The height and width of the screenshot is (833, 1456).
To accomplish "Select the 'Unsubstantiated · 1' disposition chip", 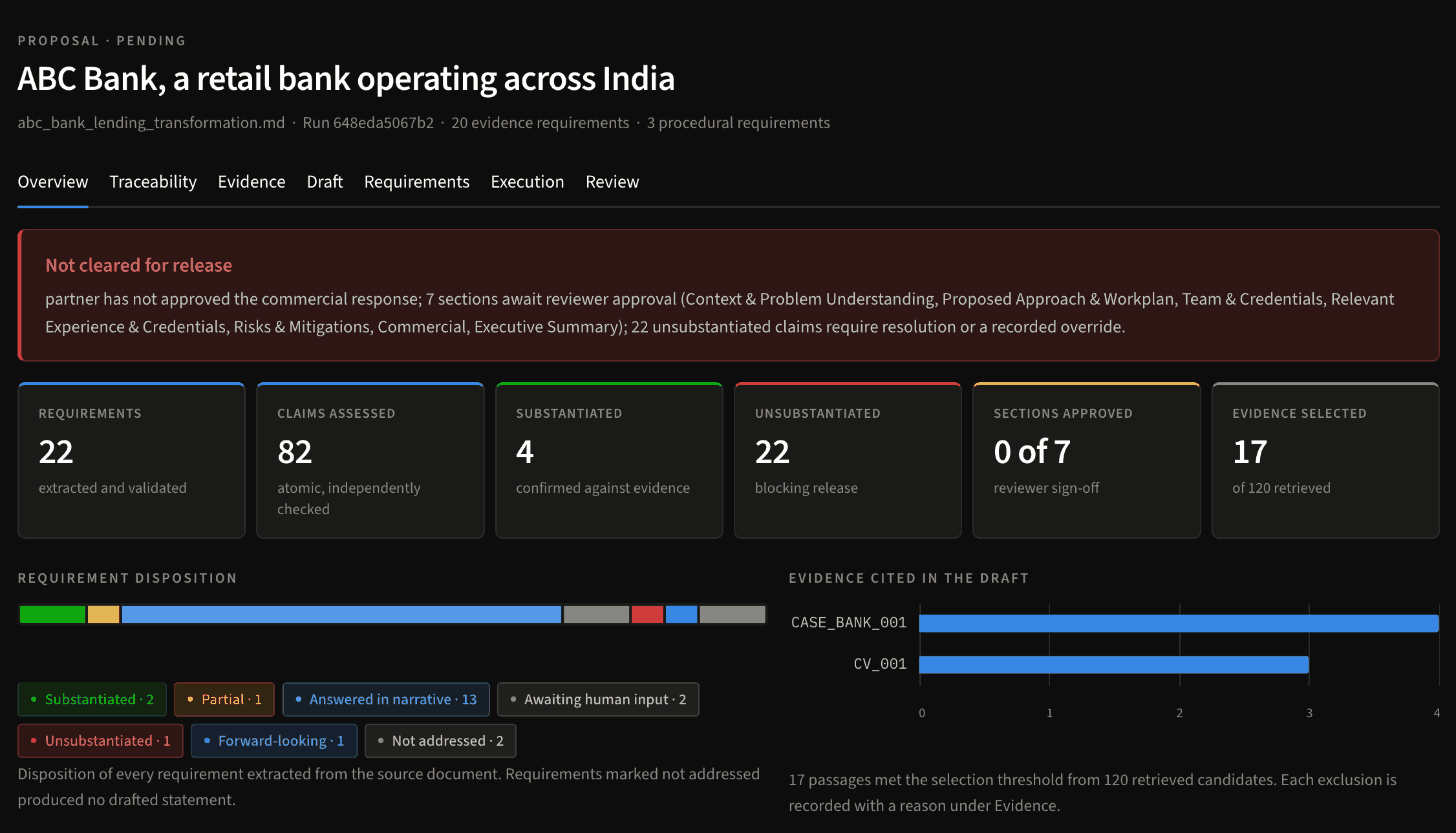I will 100,741.
